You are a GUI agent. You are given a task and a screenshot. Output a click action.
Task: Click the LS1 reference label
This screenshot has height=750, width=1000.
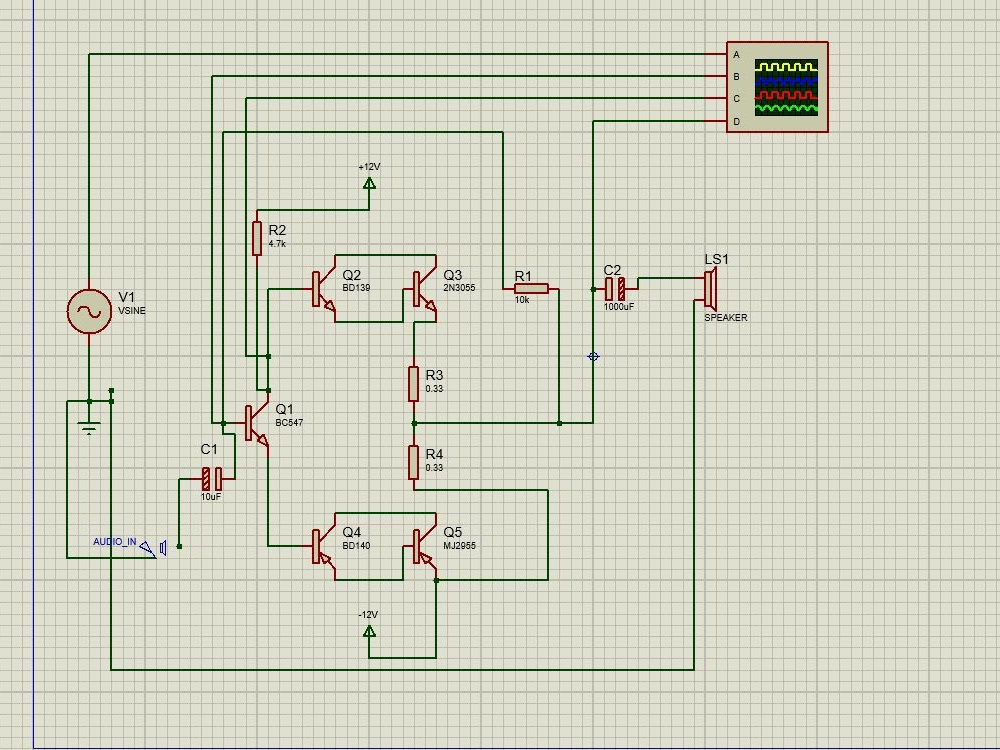tap(716, 260)
